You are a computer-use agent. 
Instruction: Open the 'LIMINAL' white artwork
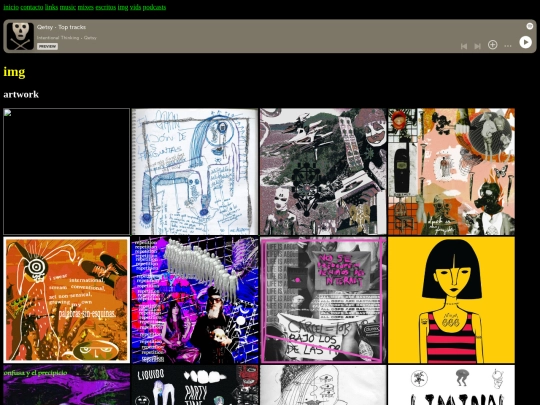tap(451, 385)
